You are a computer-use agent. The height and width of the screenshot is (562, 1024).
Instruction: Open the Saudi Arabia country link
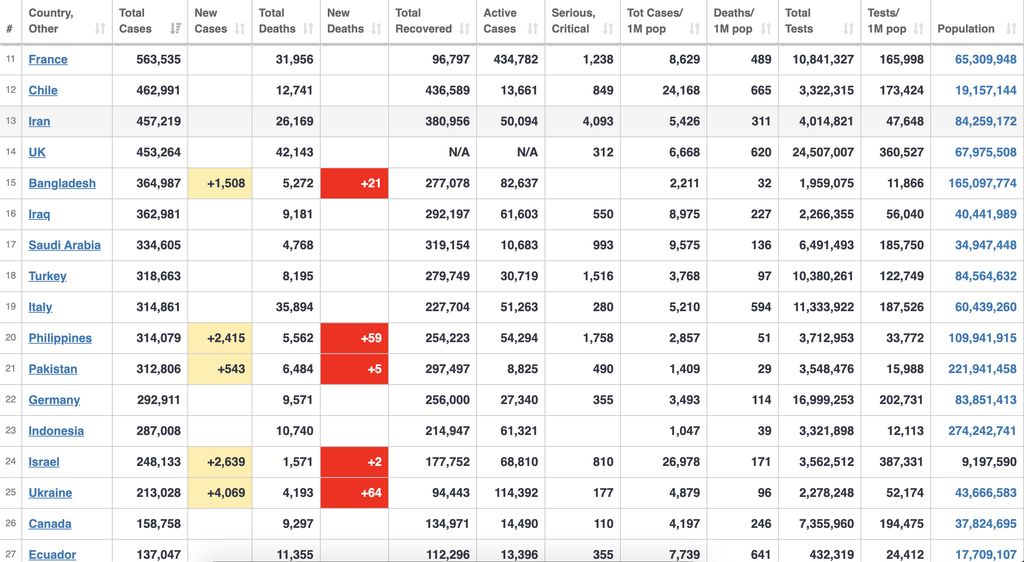click(65, 245)
